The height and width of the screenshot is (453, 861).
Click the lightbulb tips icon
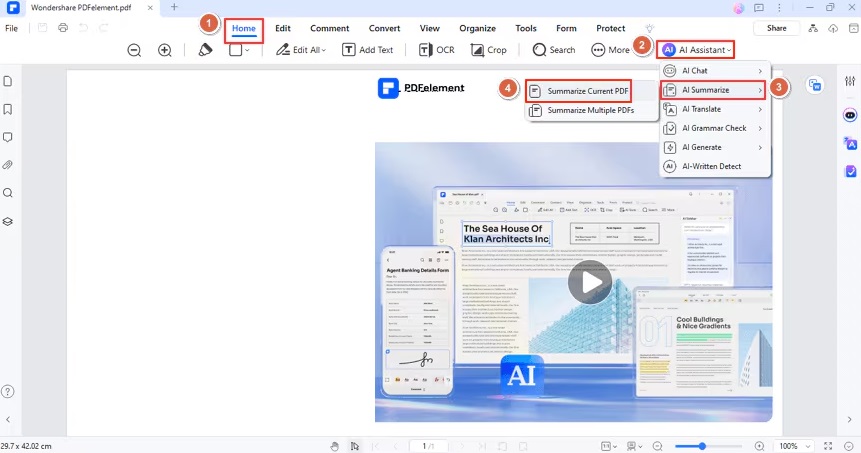[x=650, y=29]
